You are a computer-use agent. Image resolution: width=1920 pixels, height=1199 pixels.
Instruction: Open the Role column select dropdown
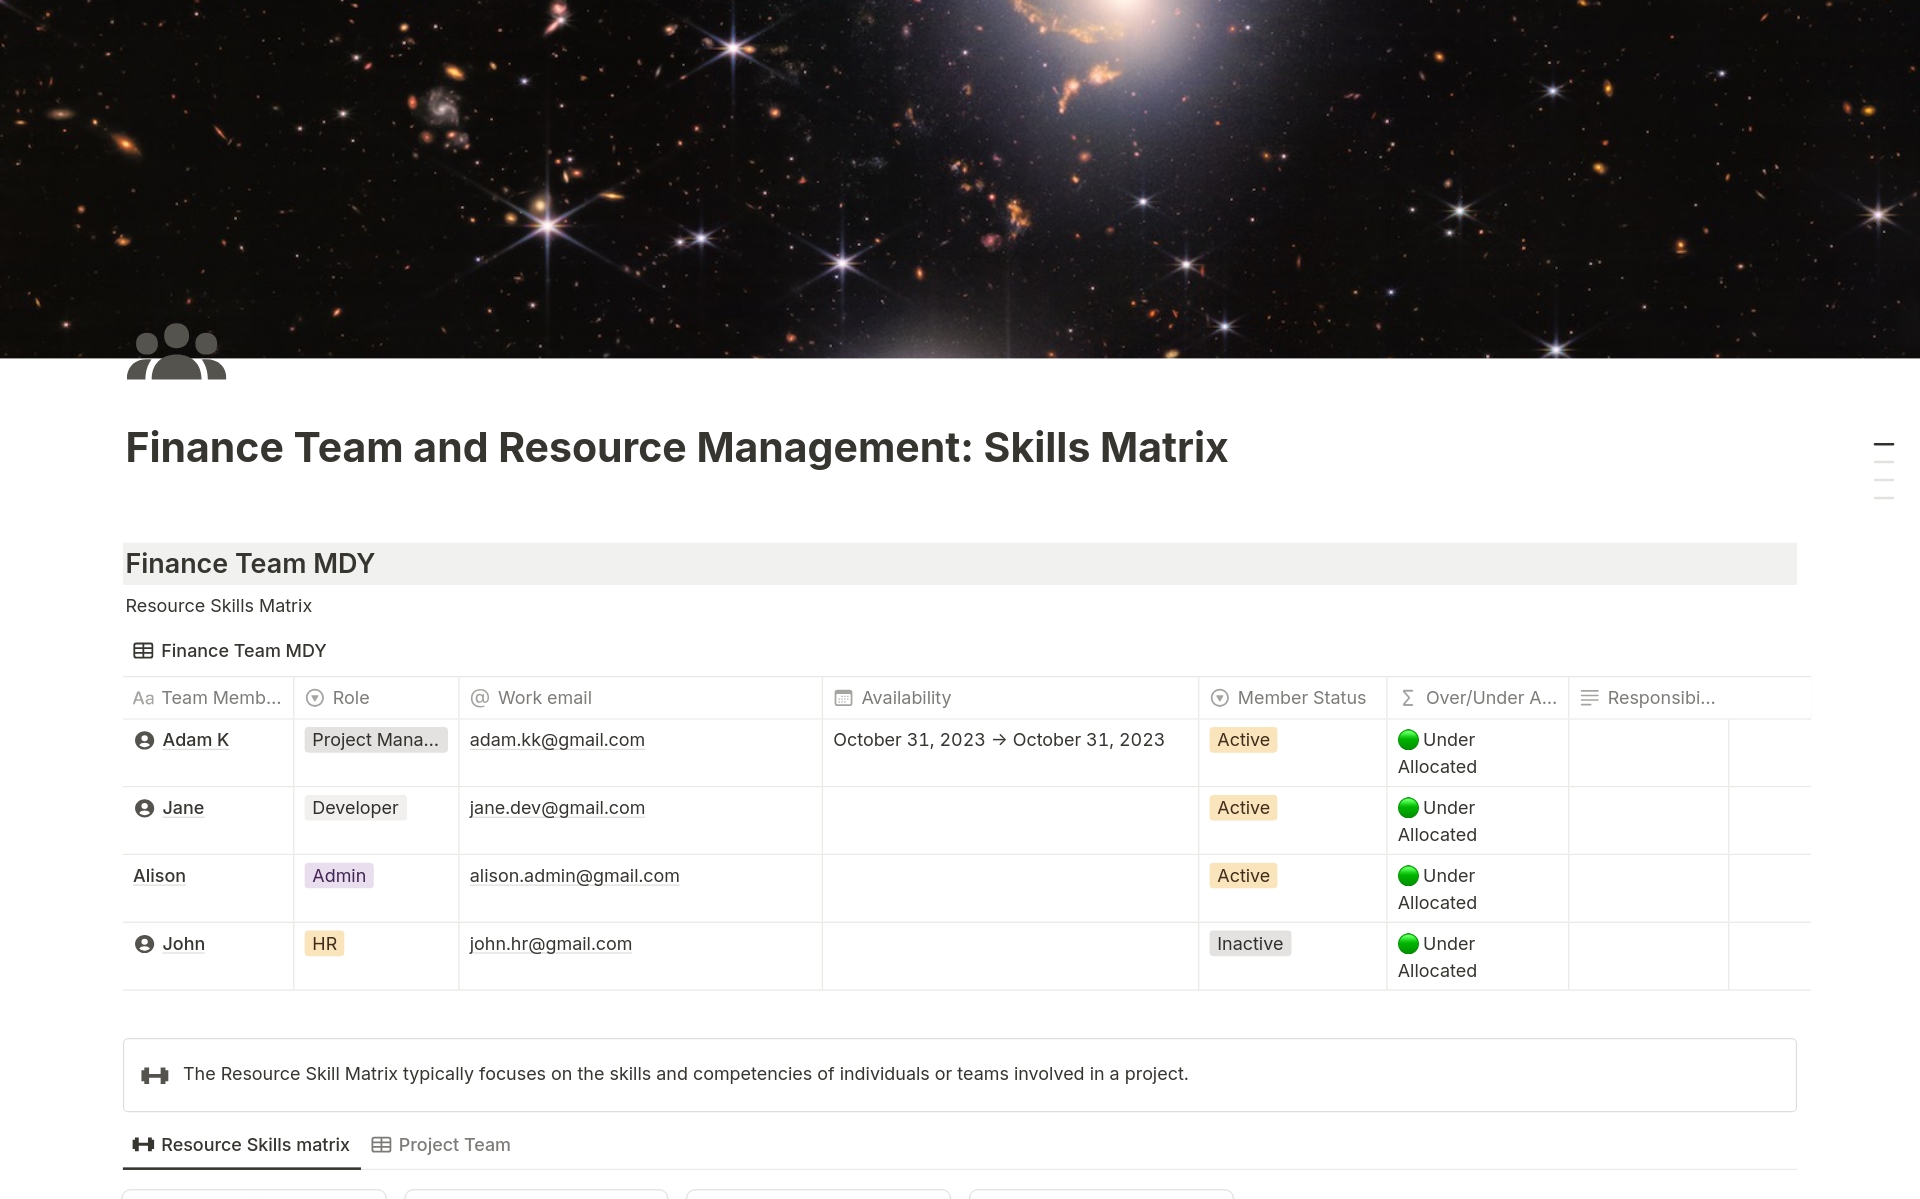[x=315, y=698]
